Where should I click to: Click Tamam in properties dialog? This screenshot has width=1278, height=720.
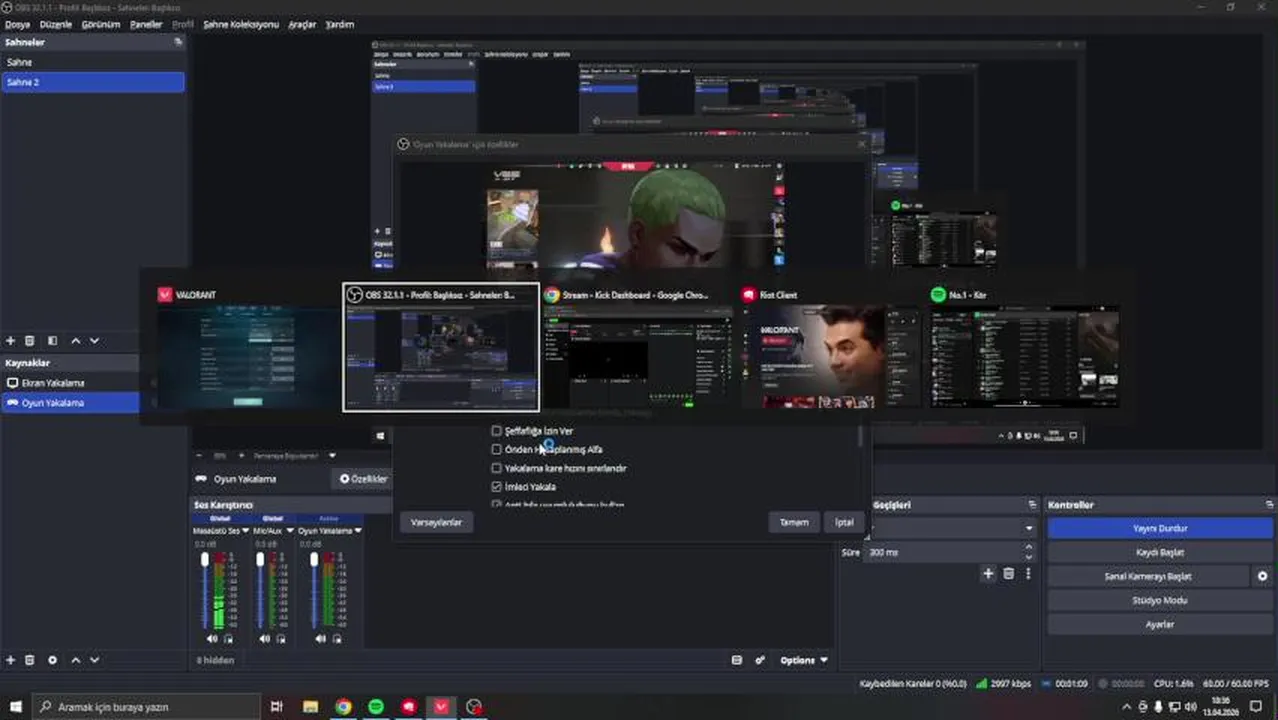coord(794,522)
